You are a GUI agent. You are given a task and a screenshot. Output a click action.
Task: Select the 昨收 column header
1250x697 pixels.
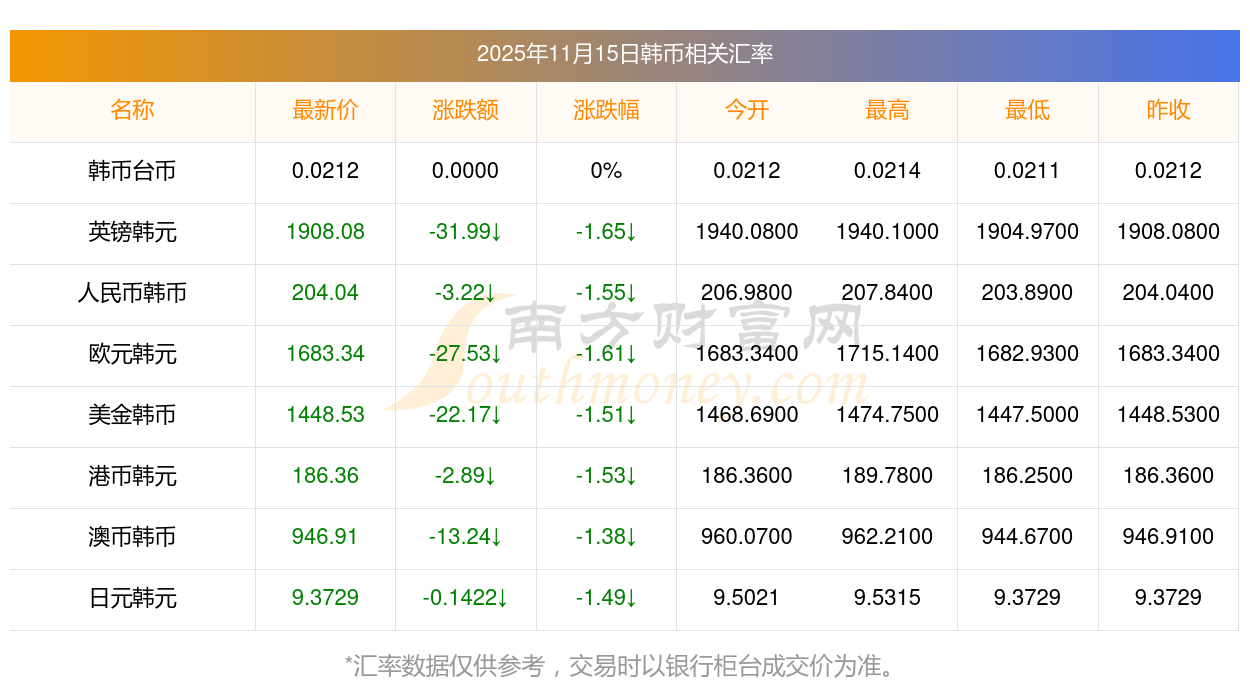[1168, 110]
